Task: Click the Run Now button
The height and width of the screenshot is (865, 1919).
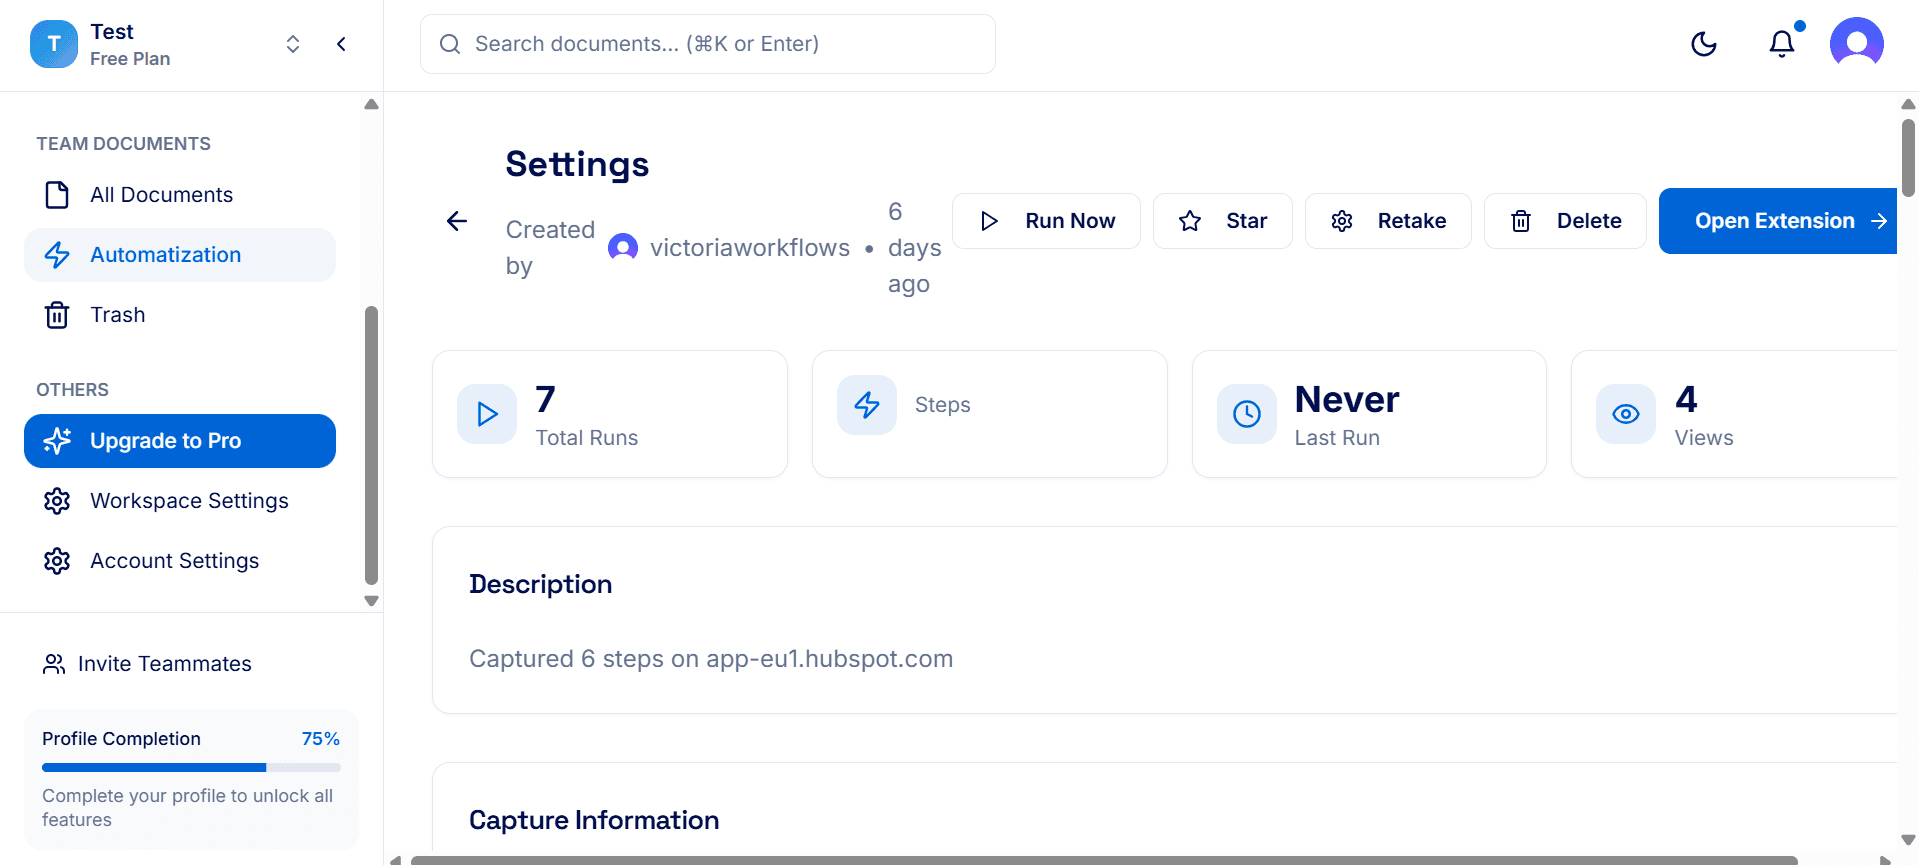Action: (x=1046, y=221)
